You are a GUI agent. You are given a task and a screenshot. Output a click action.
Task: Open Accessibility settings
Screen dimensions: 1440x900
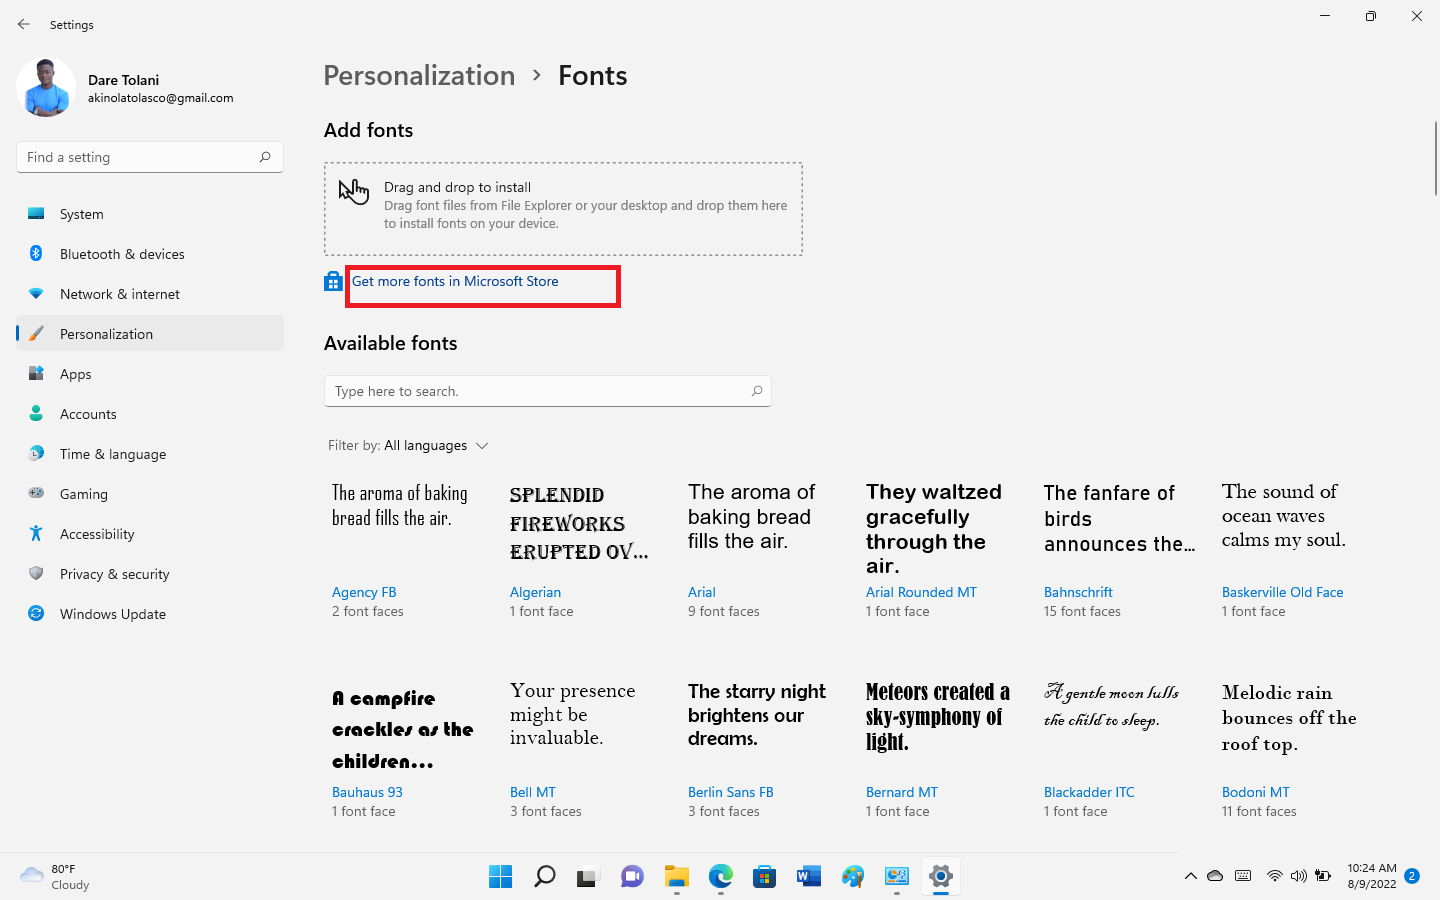(150, 534)
